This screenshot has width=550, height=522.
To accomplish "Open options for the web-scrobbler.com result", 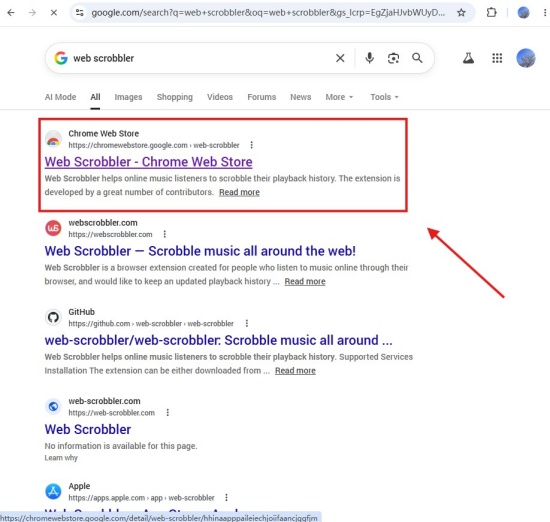I will pos(168,413).
